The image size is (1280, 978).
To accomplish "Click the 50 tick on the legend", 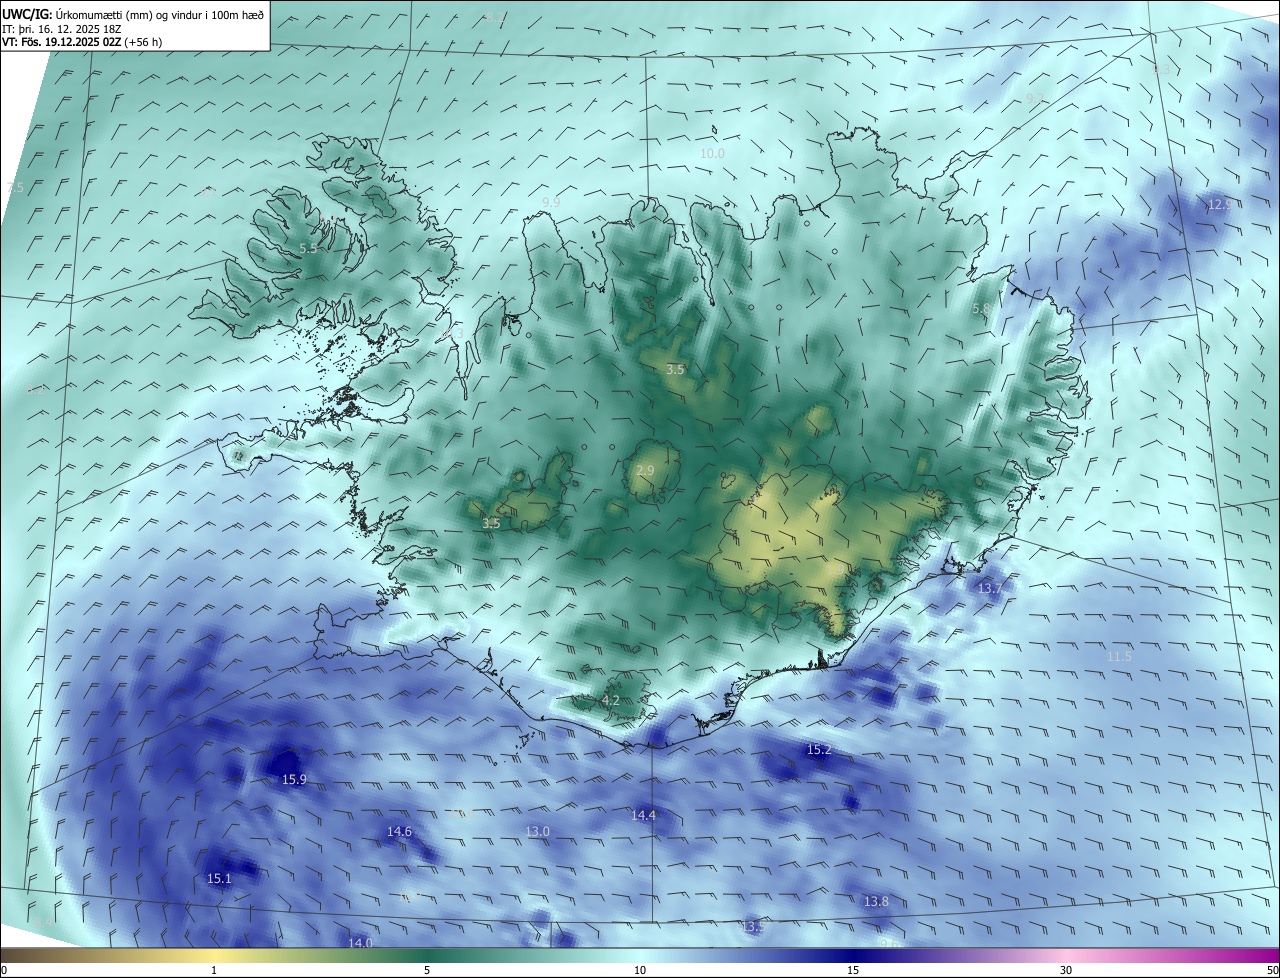I will pos(1272,970).
